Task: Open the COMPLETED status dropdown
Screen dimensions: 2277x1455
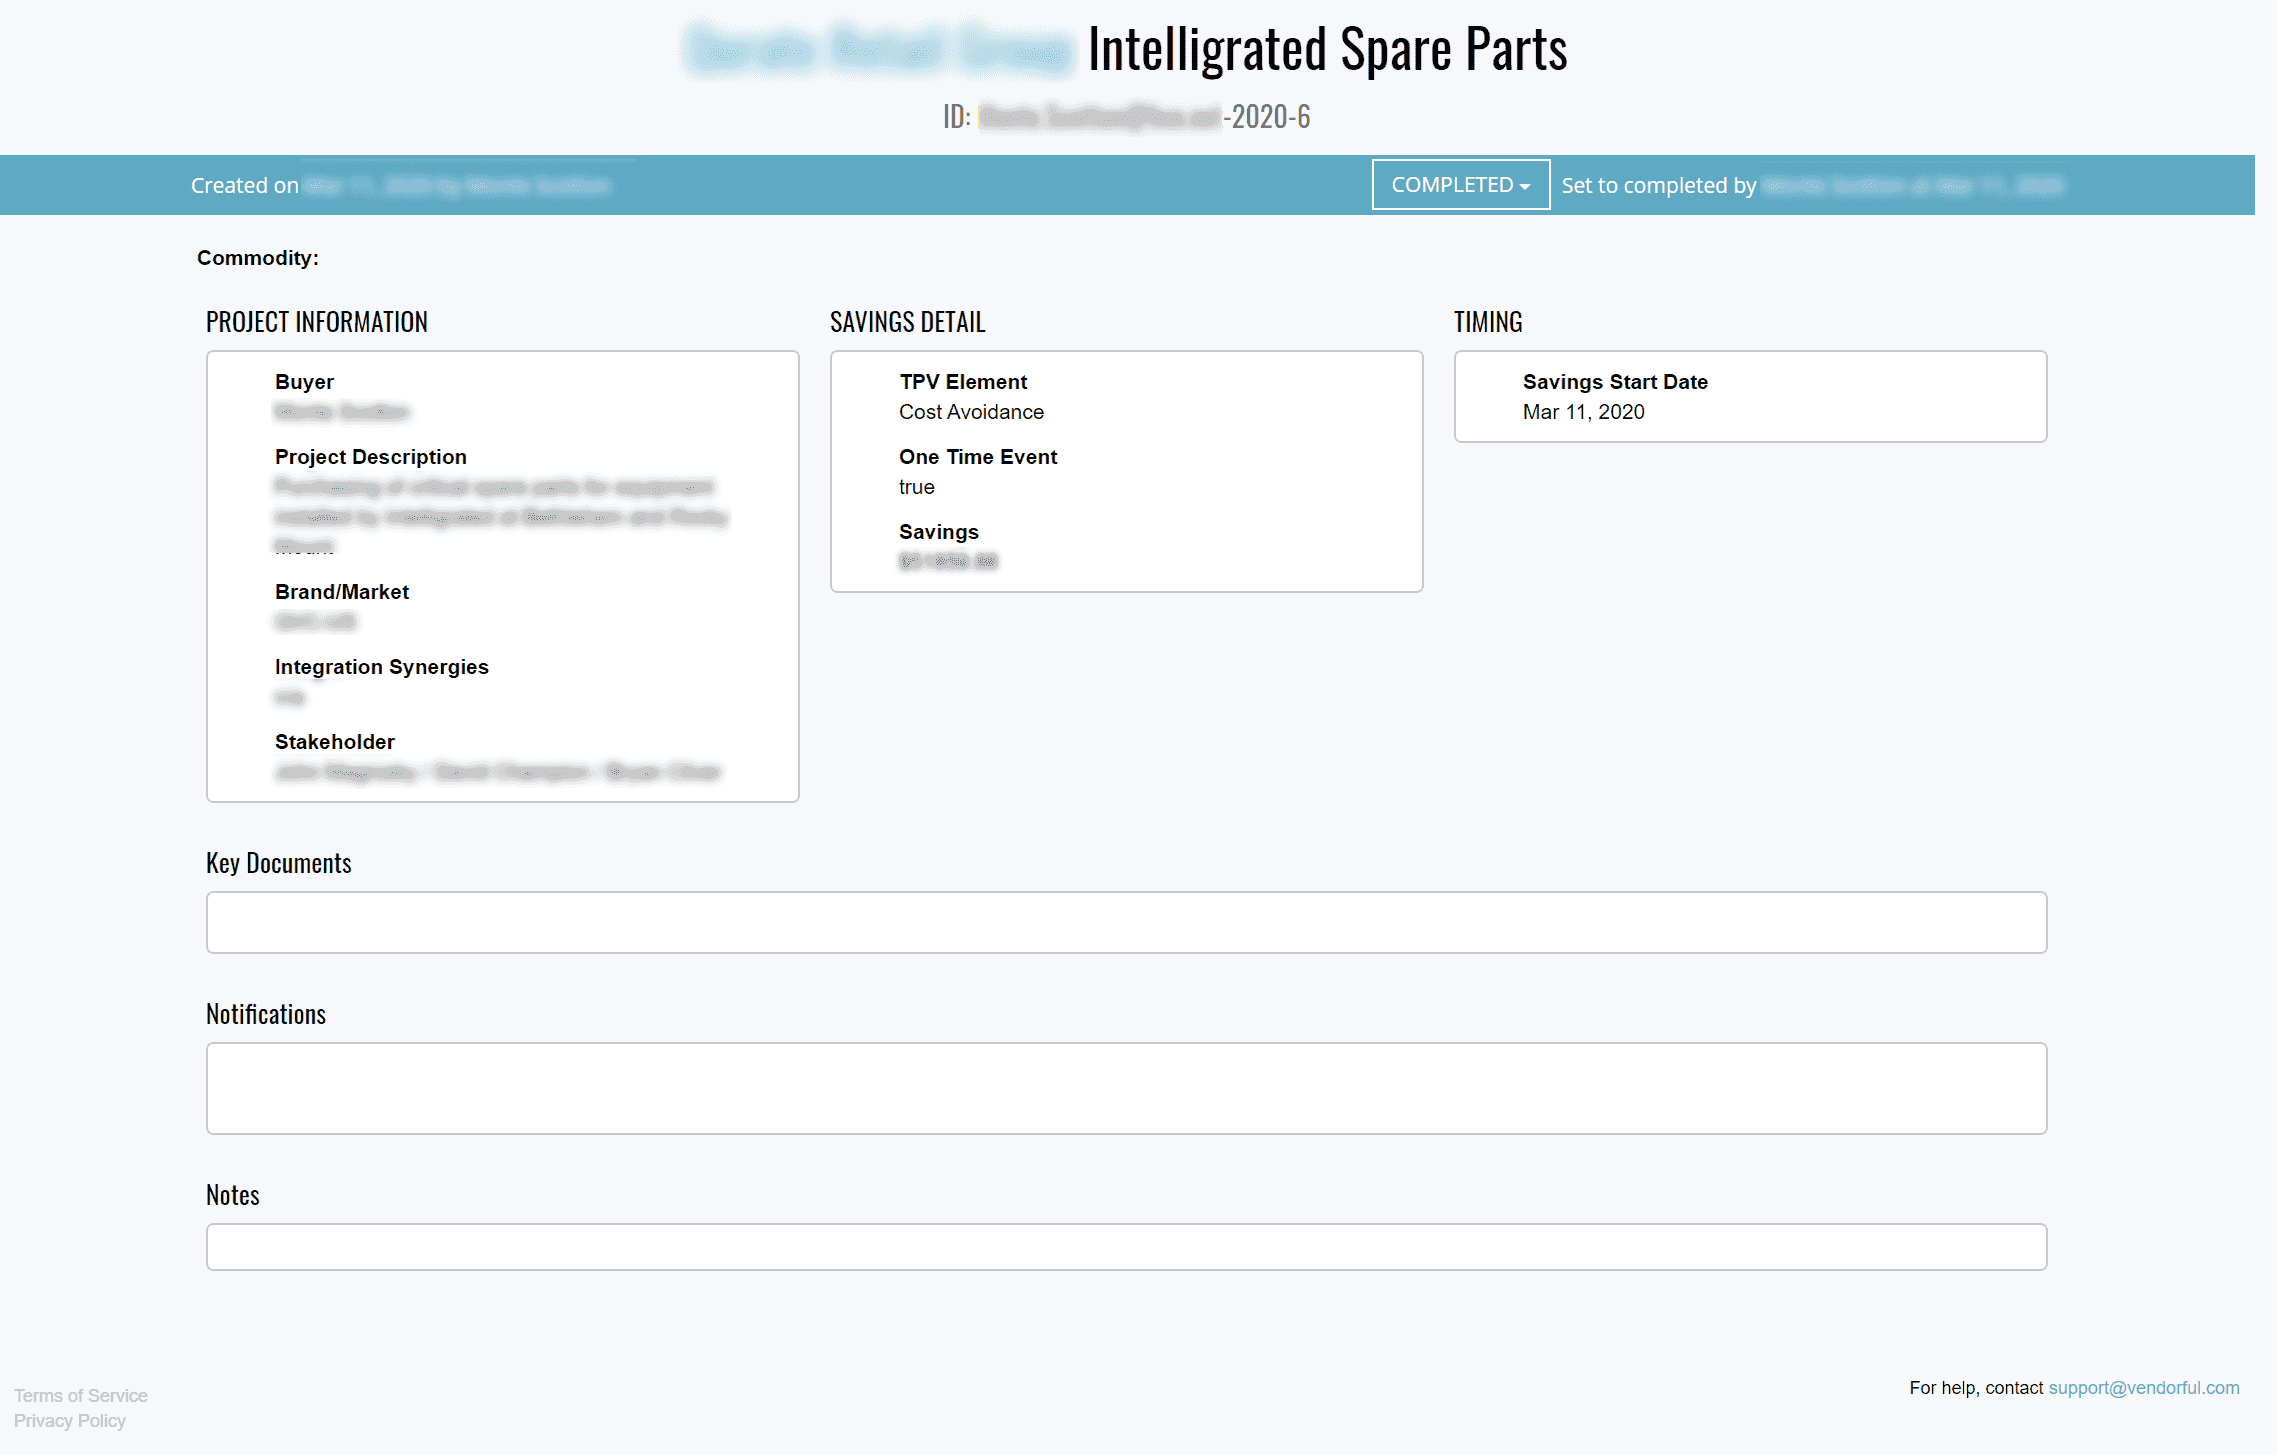Action: (x=1460, y=185)
